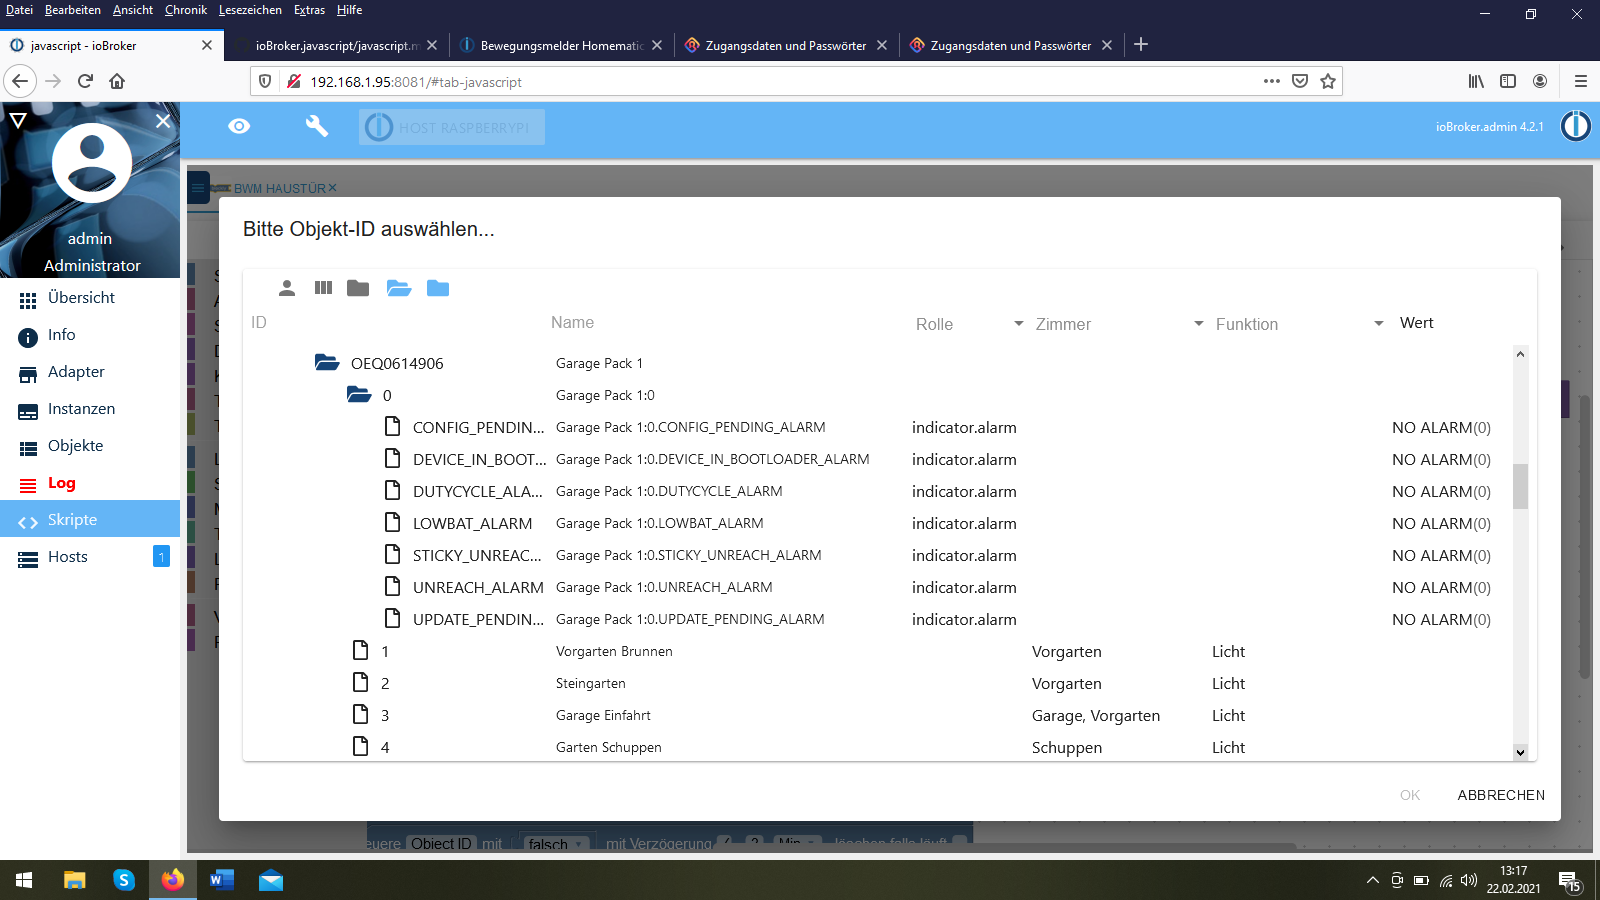Screen dimensions: 1600x900
Task: Click the person icon in the dialog toolbar
Action: tap(287, 288)
